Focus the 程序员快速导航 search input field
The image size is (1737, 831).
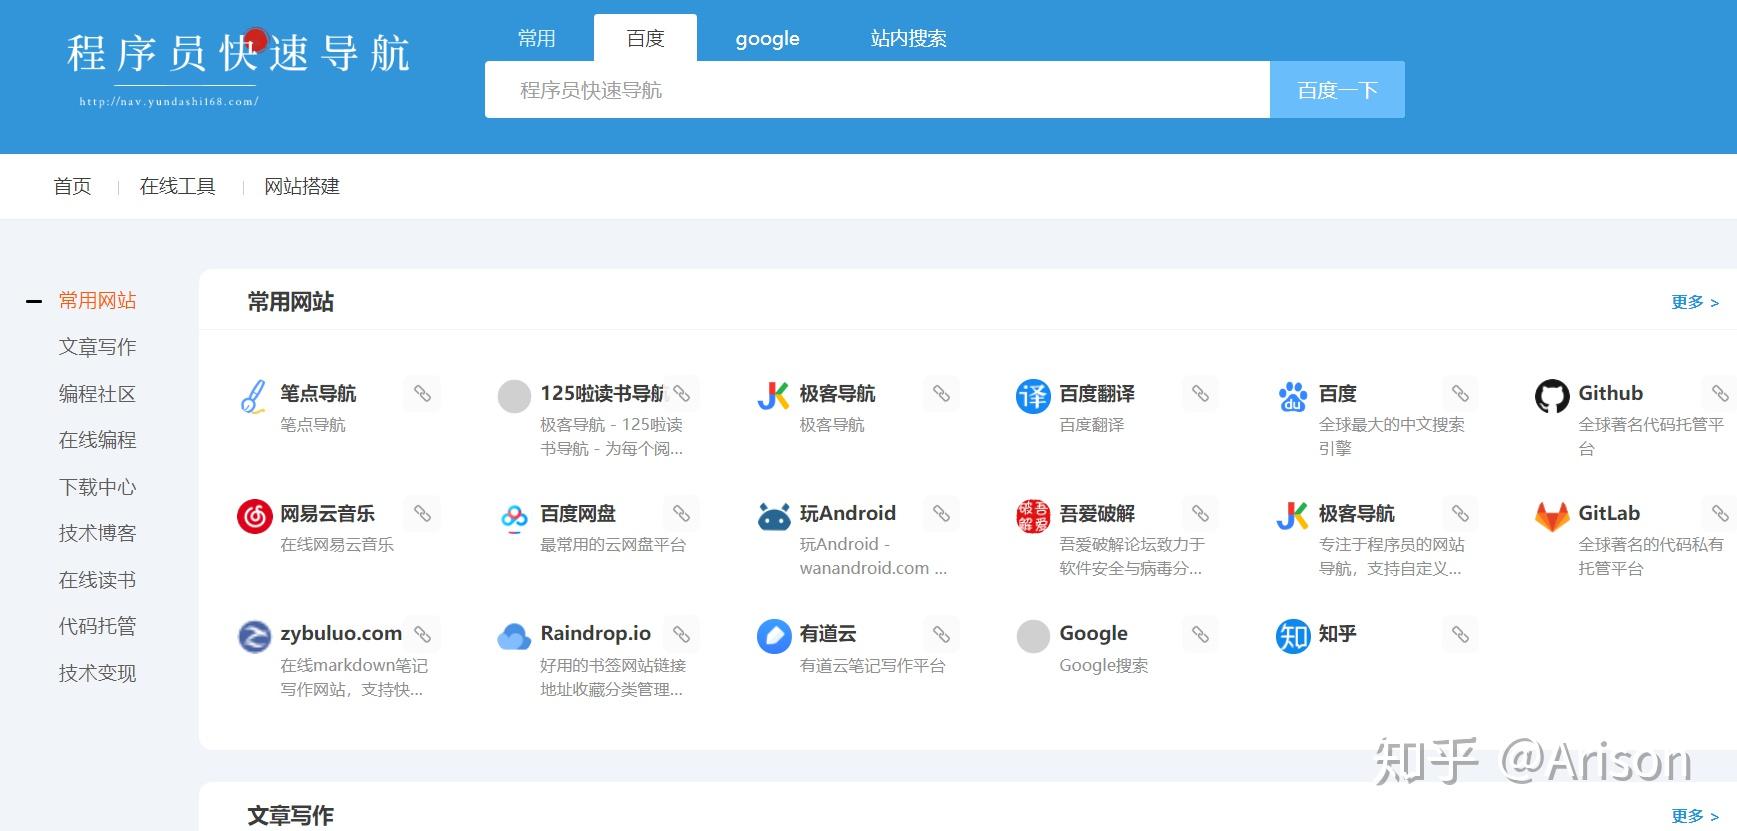[877, 90]
